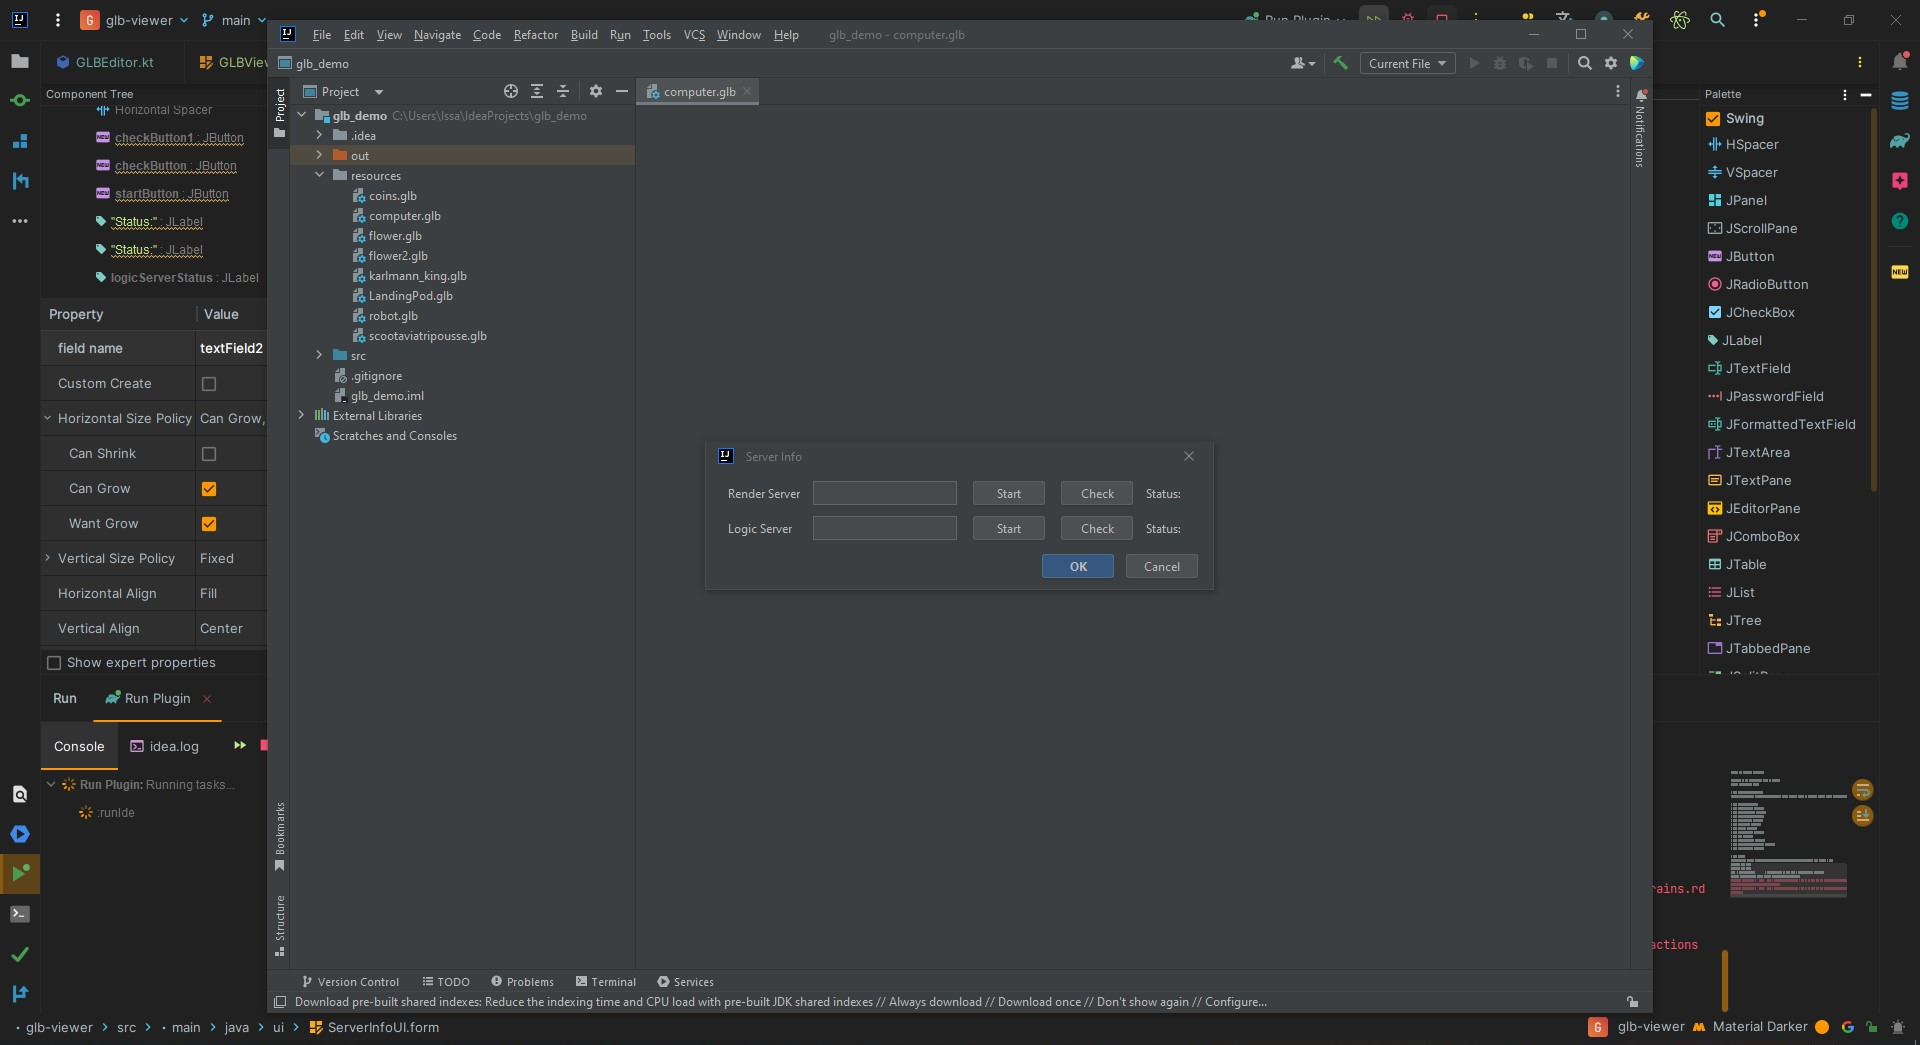Open the Find tool window on left sidebar

[20, 795]
